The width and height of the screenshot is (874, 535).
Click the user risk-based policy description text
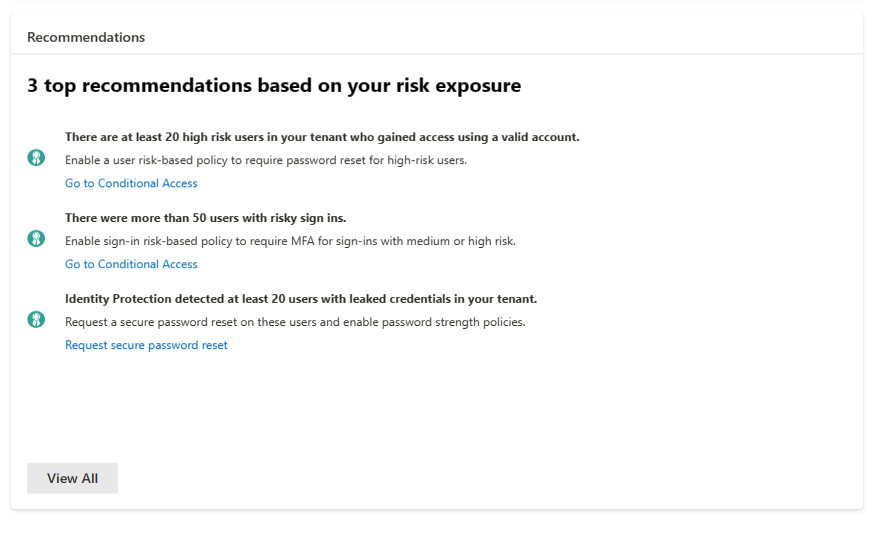266,160
